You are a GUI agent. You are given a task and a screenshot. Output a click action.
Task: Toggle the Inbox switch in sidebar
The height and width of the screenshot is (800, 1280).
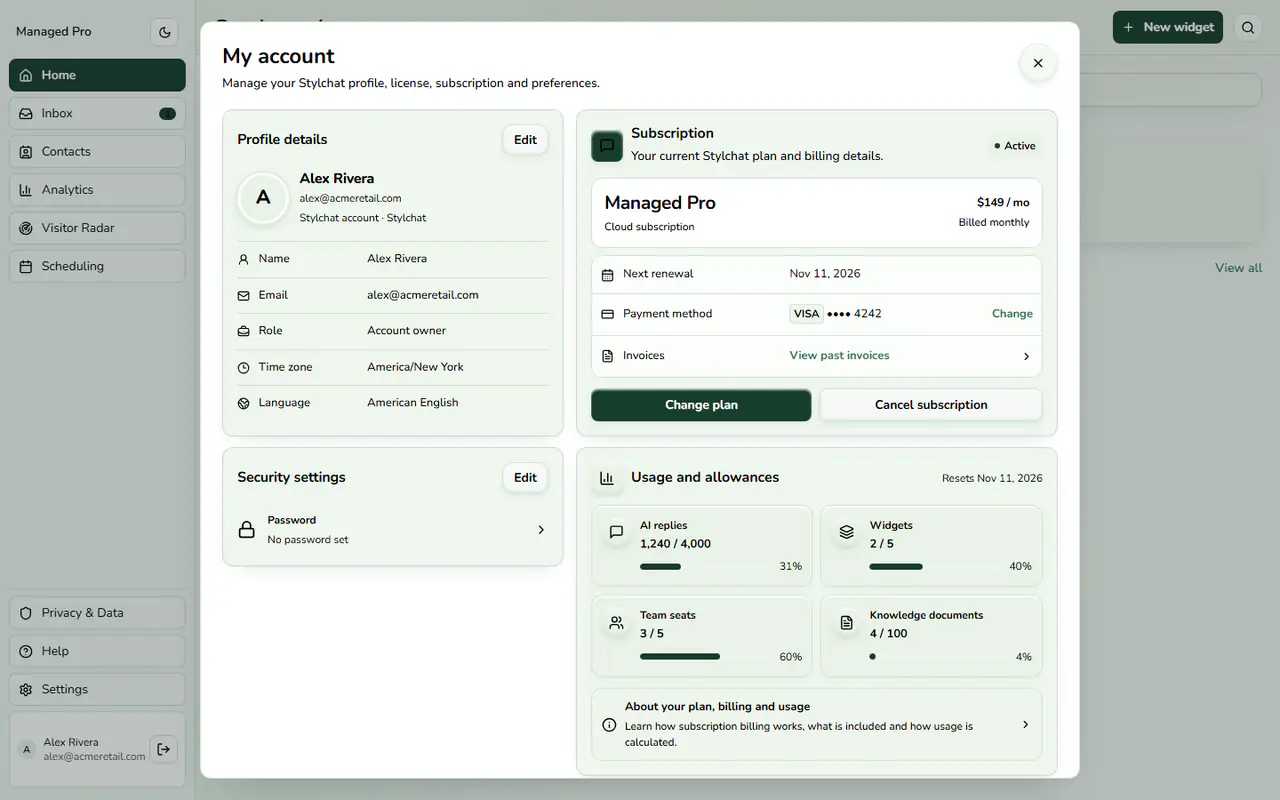coord(167,114)
